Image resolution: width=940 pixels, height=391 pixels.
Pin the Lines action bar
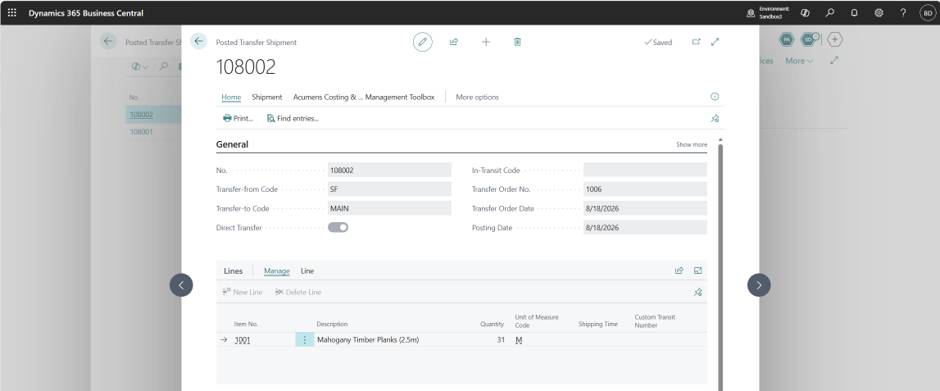698,292
